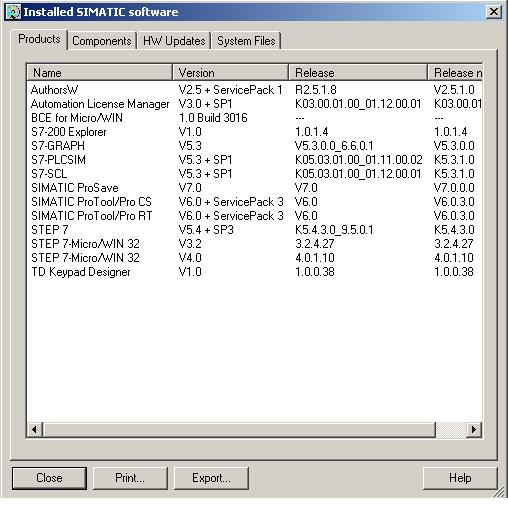508x517 pixels.
Task: Click release number V7.0.0.0
Action: [454, 188]
